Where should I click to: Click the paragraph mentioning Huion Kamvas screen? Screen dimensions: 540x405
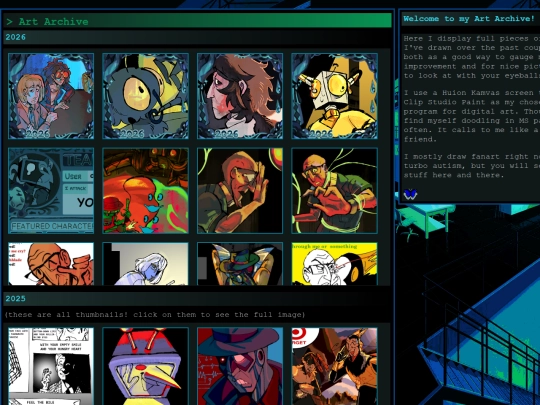point(471,116)
